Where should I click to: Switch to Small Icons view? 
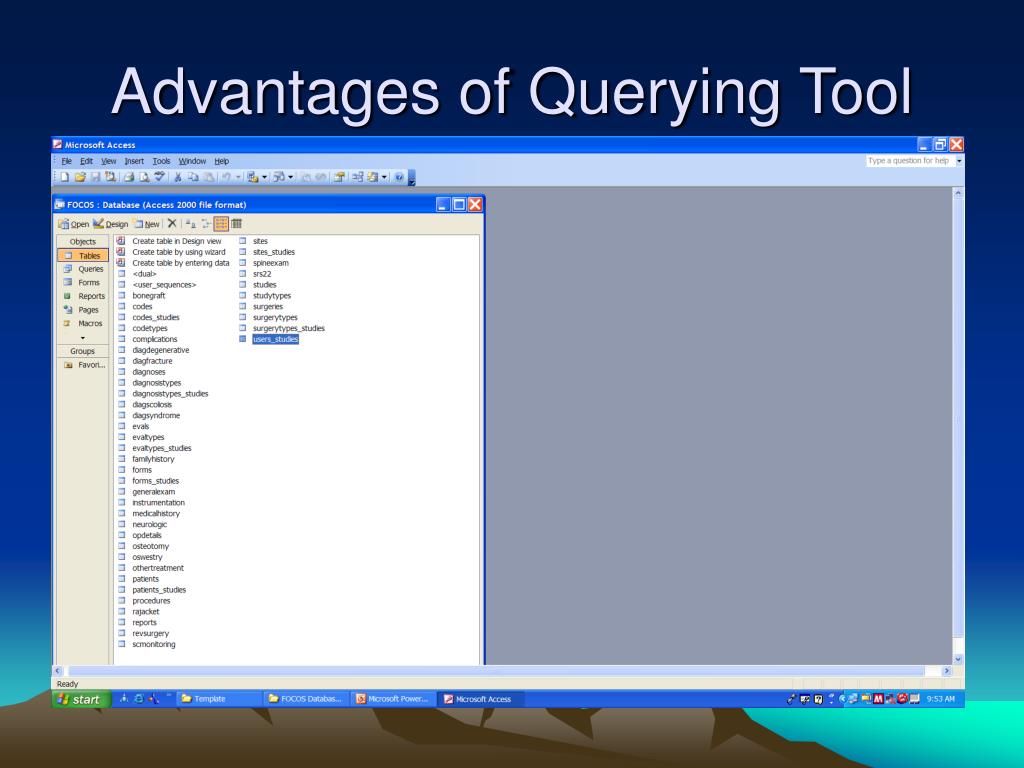pos(206,223)
